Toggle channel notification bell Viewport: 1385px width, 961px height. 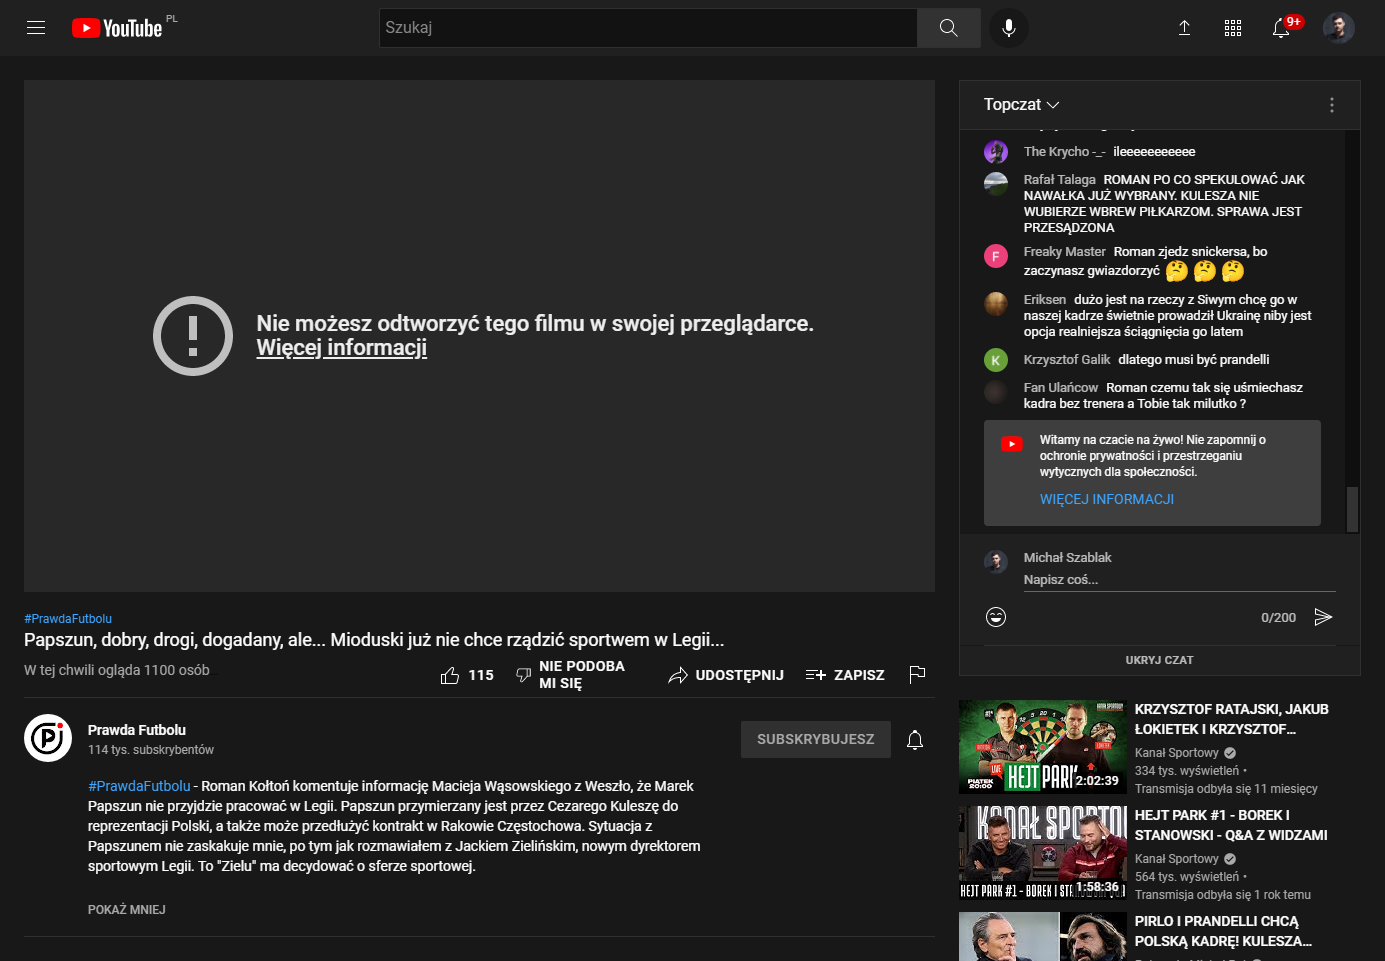coord(915,740)
